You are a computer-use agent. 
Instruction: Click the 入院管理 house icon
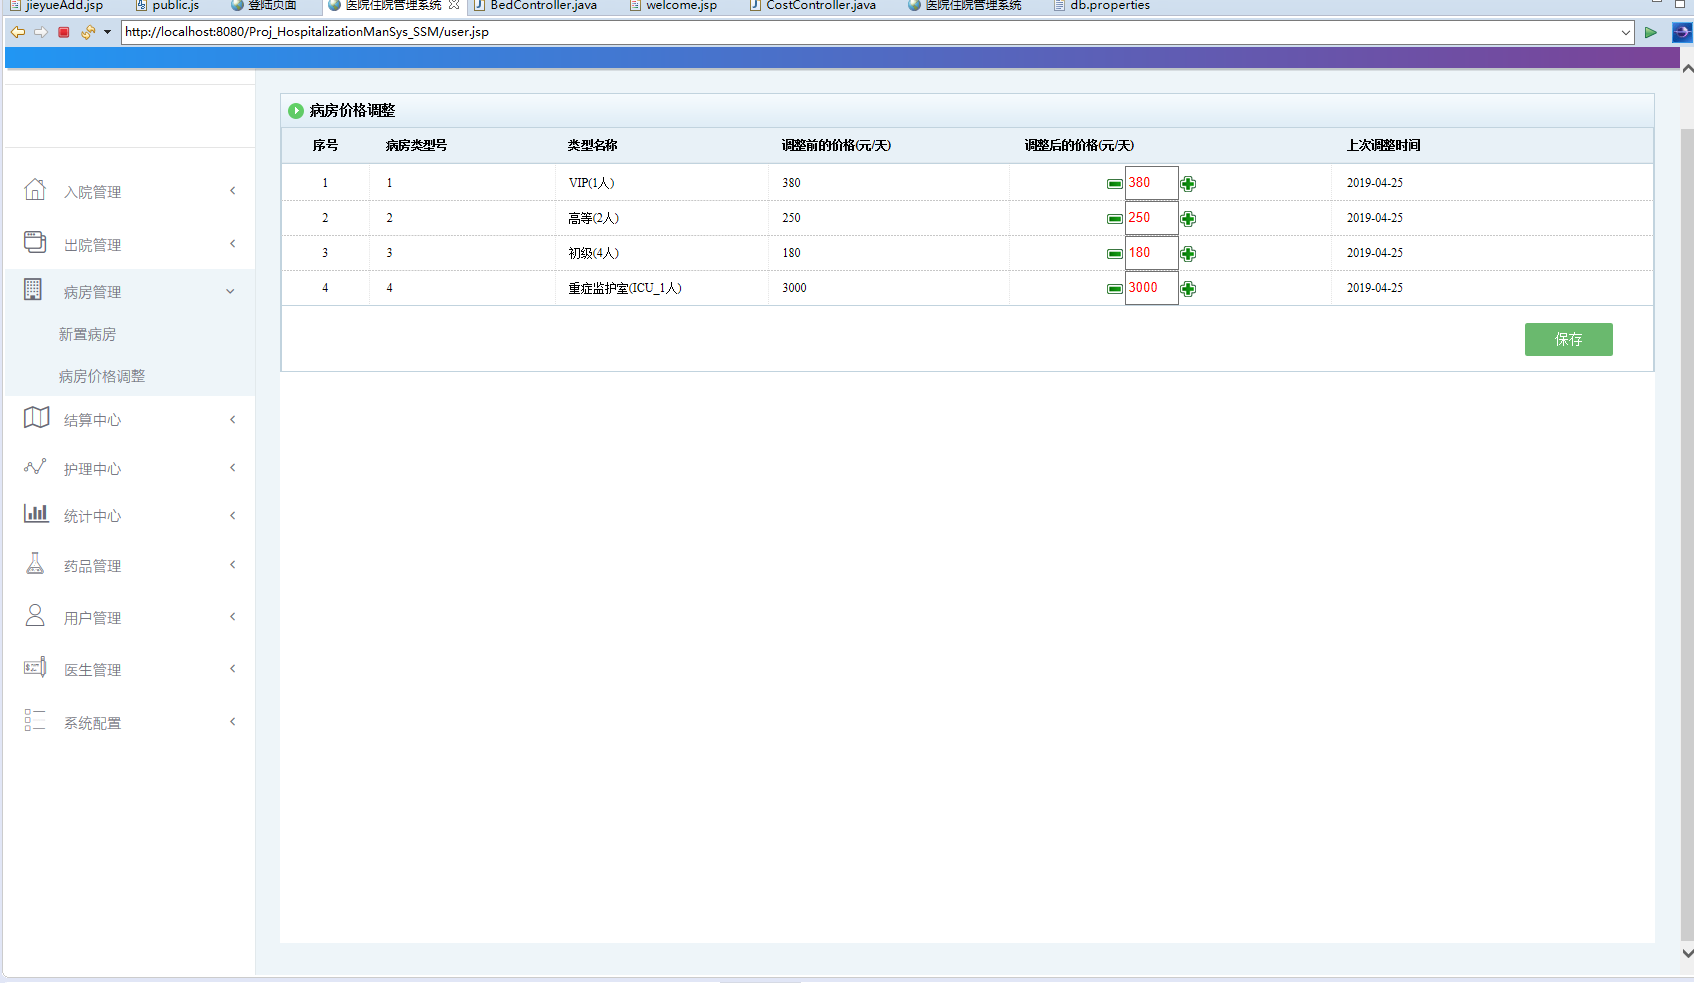(x=35, y=190)
